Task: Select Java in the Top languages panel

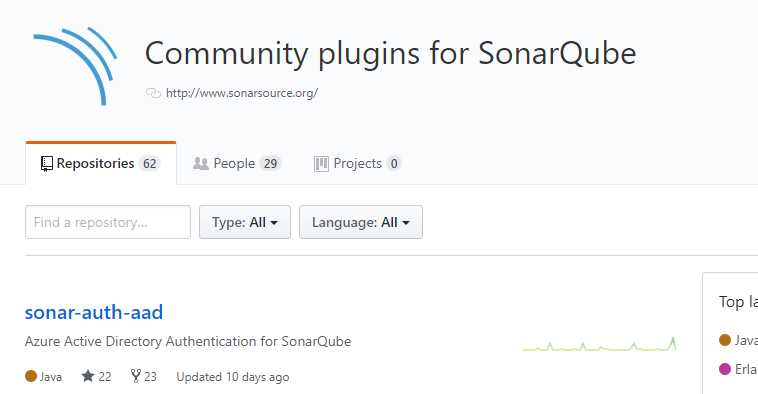Action: click(745, 340)
